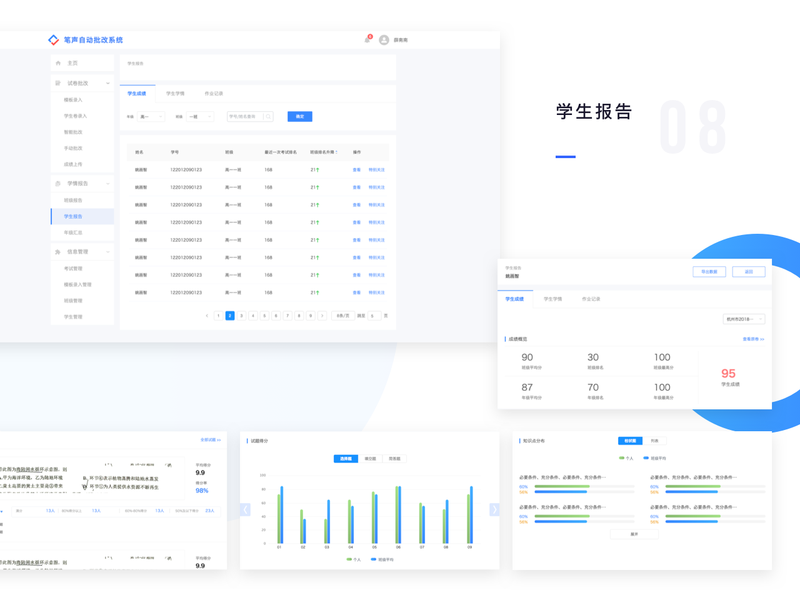Click the 95 student score value
The image size is (800, 600).
729,373
